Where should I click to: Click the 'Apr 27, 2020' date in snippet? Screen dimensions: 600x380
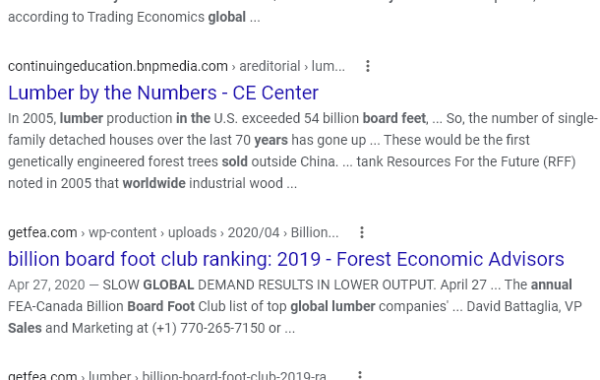tap(46, 285)
